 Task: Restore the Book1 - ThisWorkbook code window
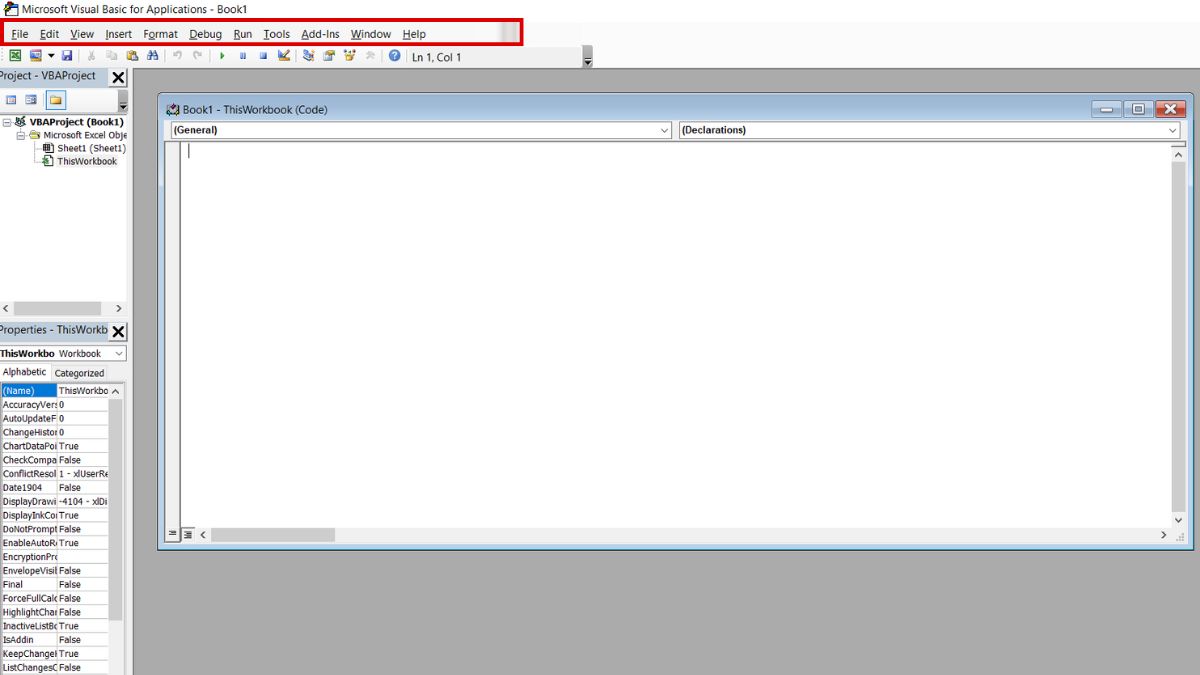(x=1139, y=109)
